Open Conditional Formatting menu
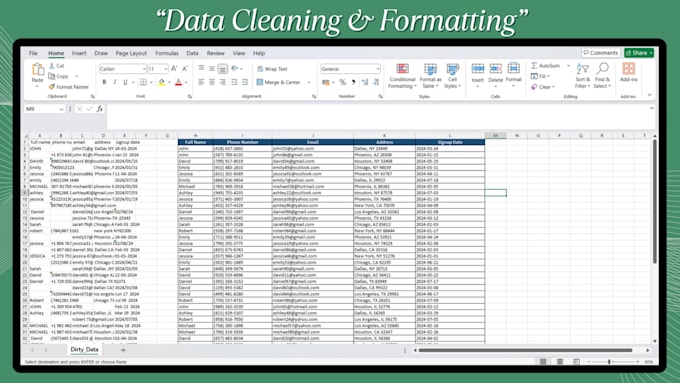The image size is (680, 383). (x=402, y=75)
